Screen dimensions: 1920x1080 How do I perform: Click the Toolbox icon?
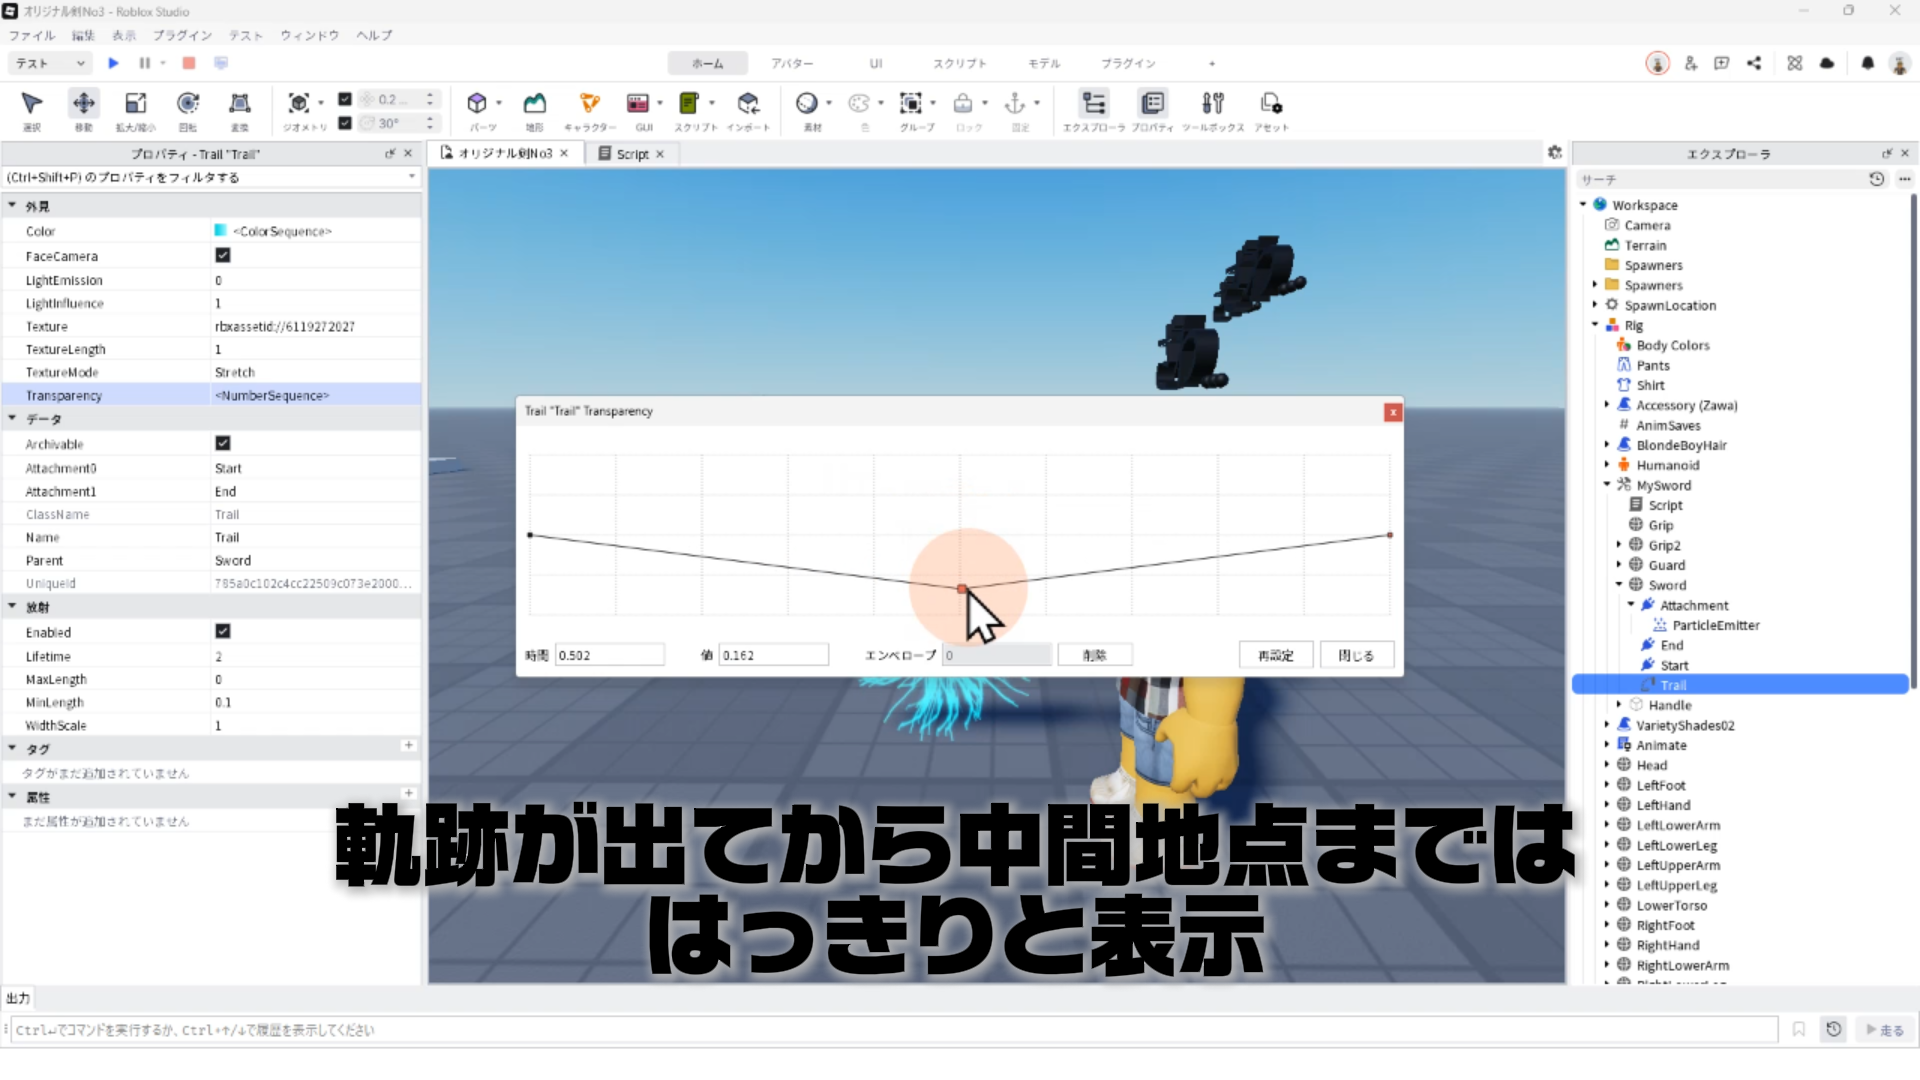click(1212, 103)
